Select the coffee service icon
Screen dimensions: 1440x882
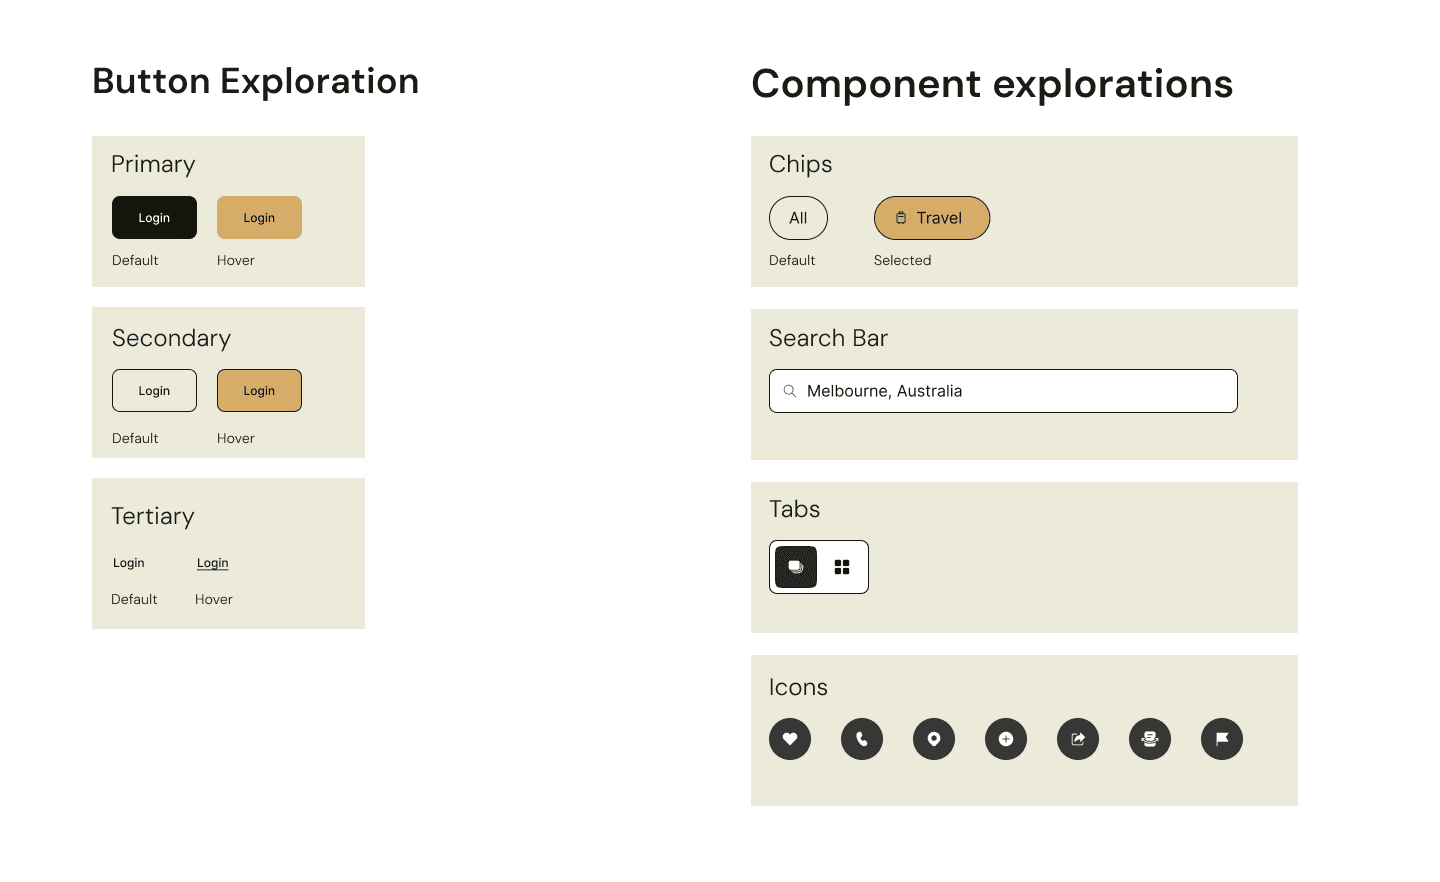(1150, 739)
